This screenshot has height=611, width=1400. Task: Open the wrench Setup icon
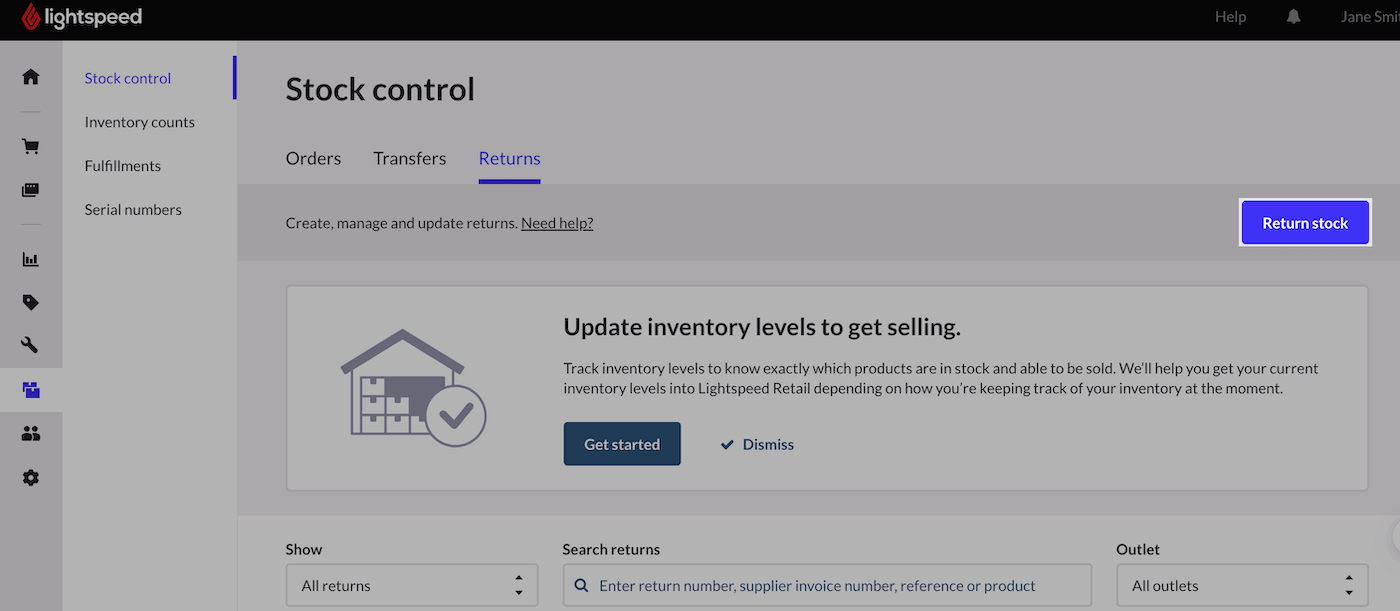(x=31, y=346)
